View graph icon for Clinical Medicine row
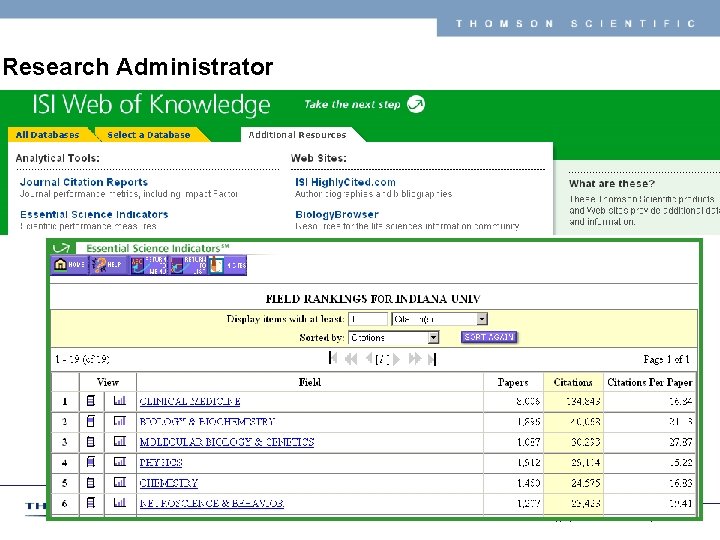This screenshot has height=540, width=720. (119, 400)
